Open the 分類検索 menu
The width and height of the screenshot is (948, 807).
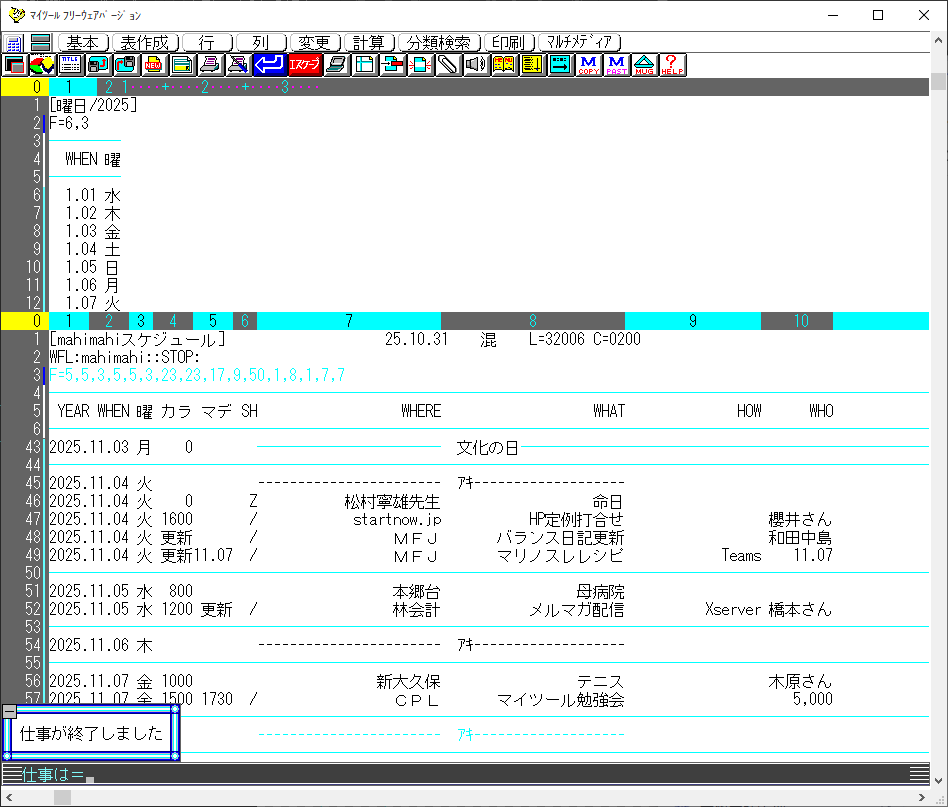coord(439,43)
